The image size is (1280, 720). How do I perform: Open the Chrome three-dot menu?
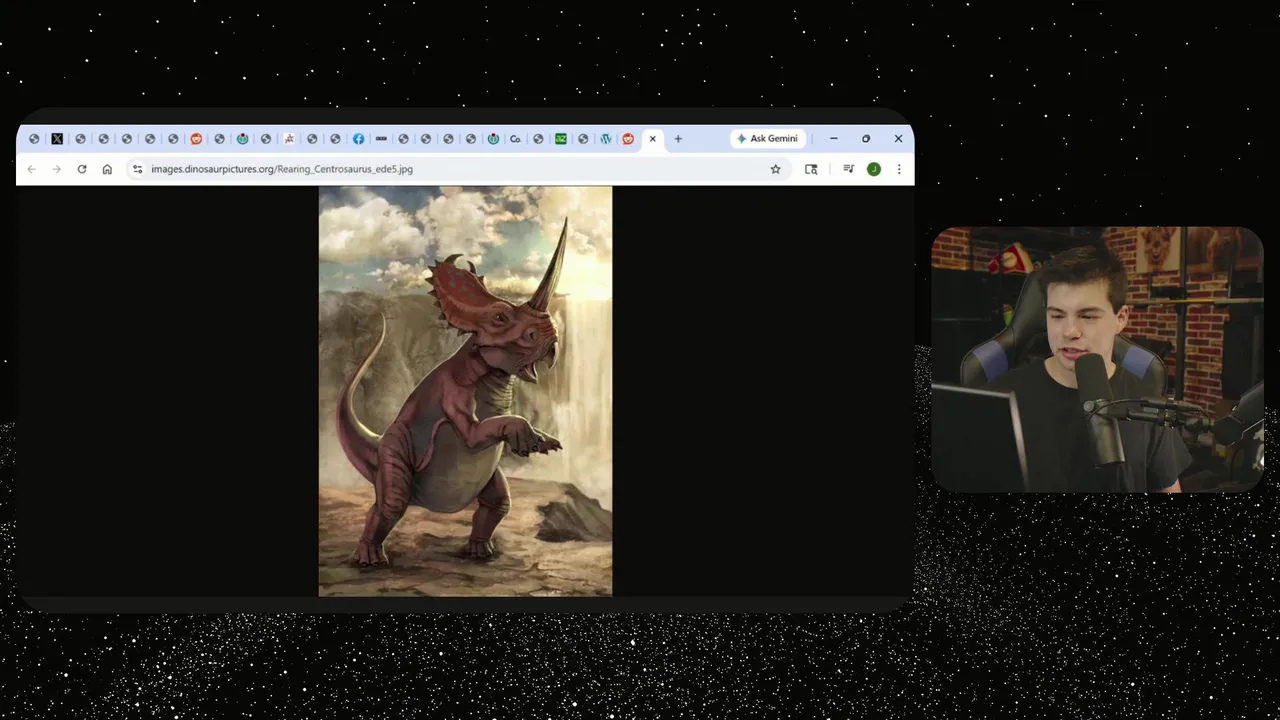coord(899,169)
